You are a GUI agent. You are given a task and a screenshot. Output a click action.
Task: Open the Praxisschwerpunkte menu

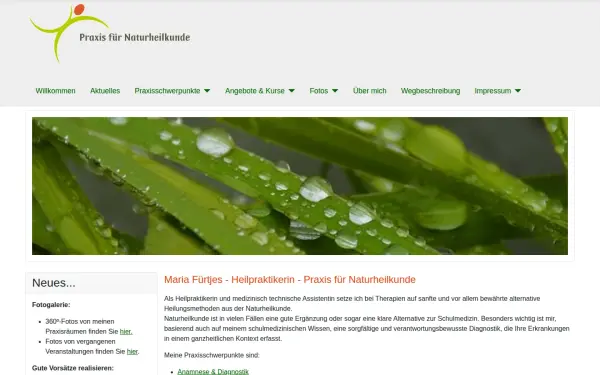(167, 91)
